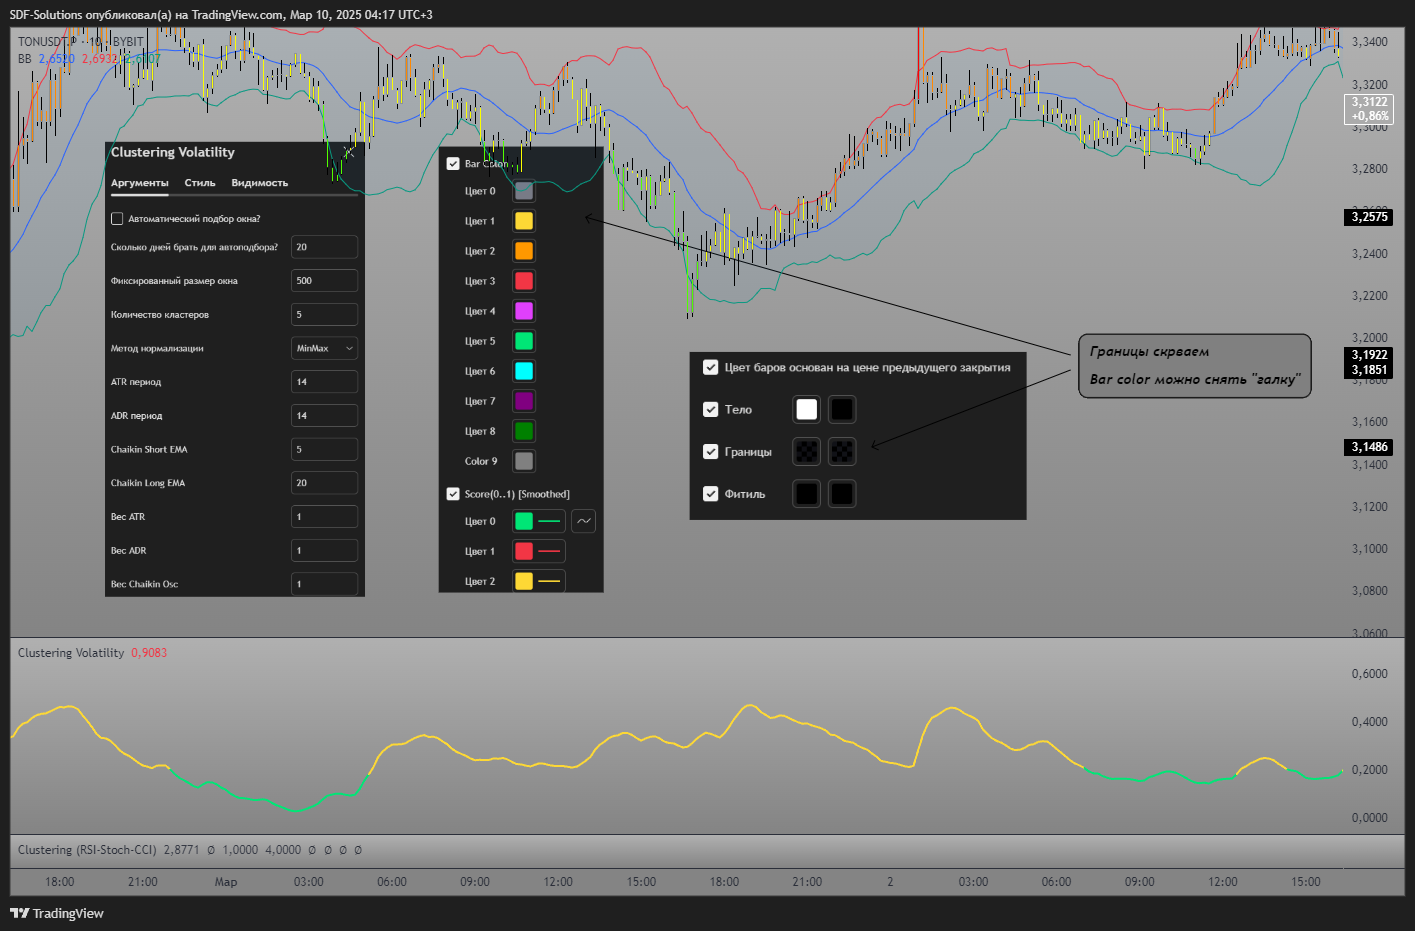Pick the right black Фитиль swatch
The height and width of the screenshot is (931, 1415).
842,494
